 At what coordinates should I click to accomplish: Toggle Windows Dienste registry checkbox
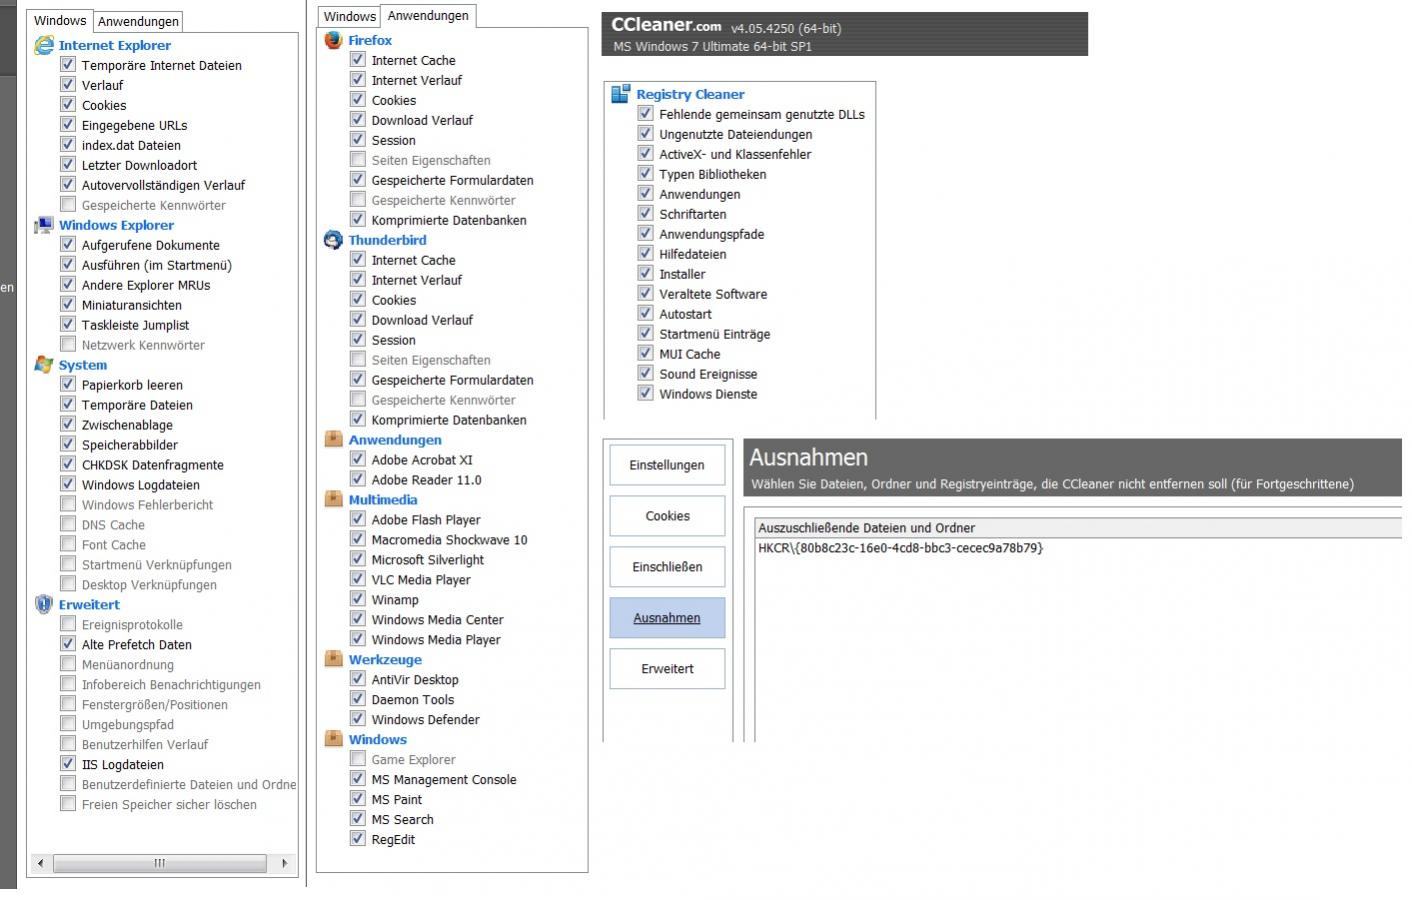pyautogui.click(x=645, y=394)
